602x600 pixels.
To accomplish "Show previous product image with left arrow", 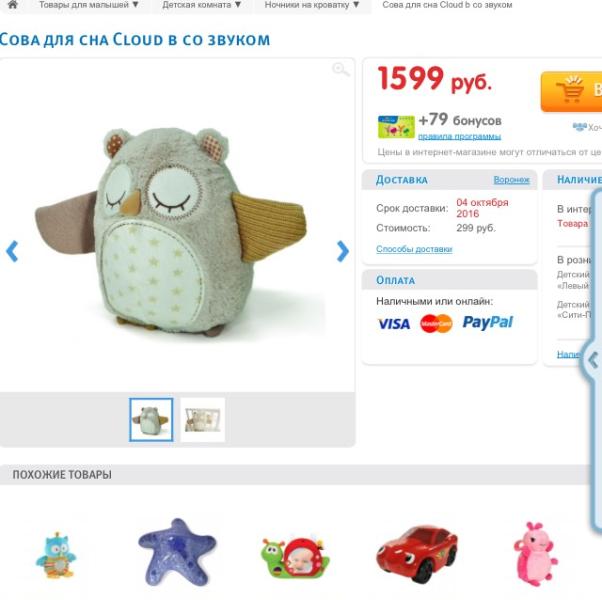I will (x=12, y=251).
